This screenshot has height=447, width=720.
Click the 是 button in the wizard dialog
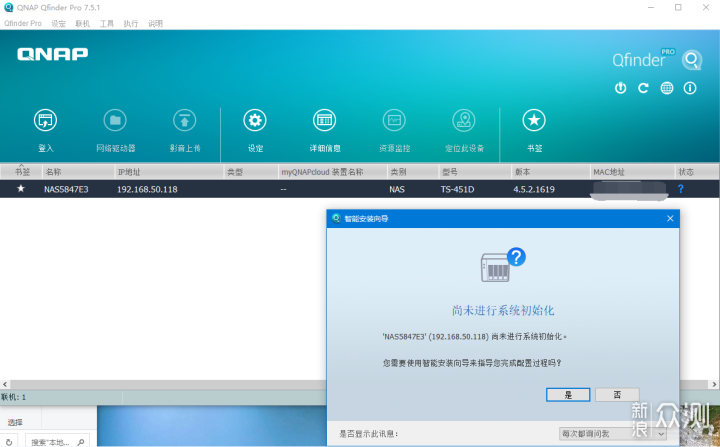click(568, 395)
